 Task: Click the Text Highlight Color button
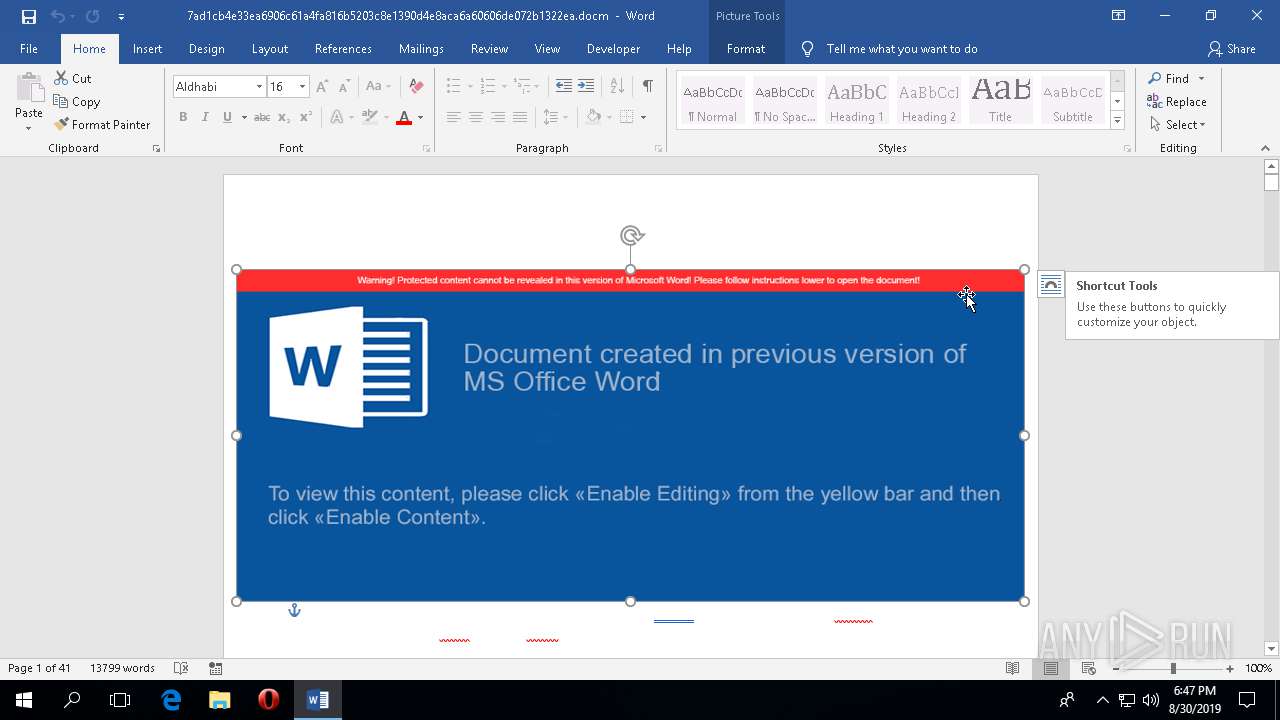pos(370,117)
